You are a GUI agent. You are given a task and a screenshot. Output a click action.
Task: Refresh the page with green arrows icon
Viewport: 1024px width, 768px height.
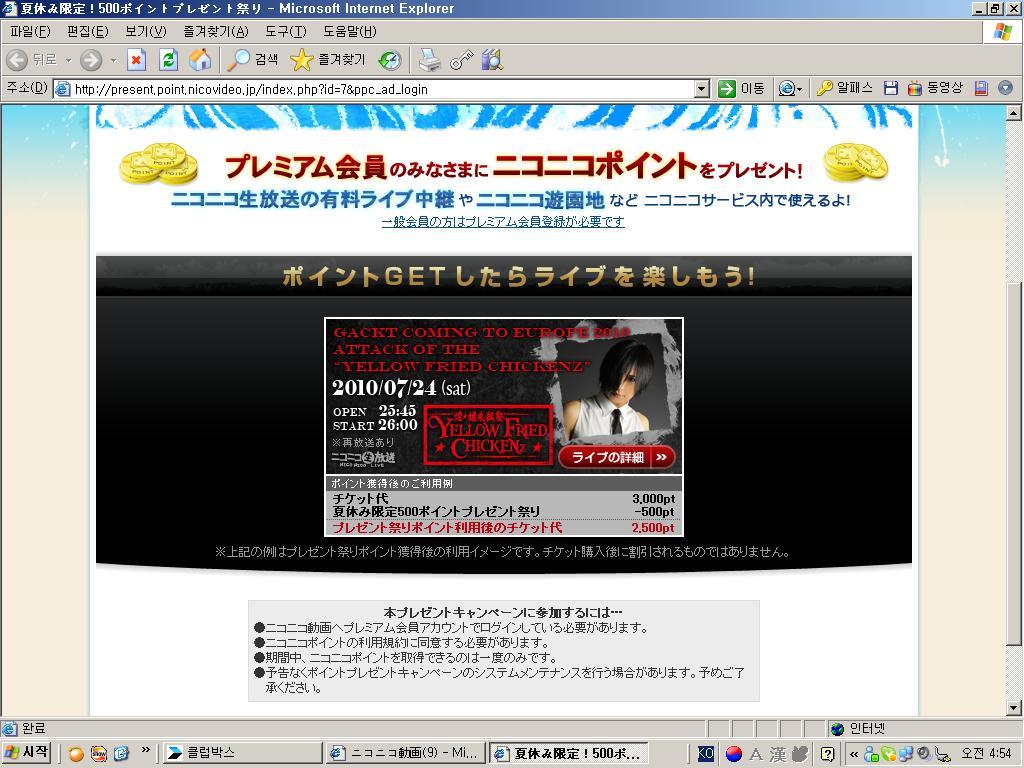(168, 60)
